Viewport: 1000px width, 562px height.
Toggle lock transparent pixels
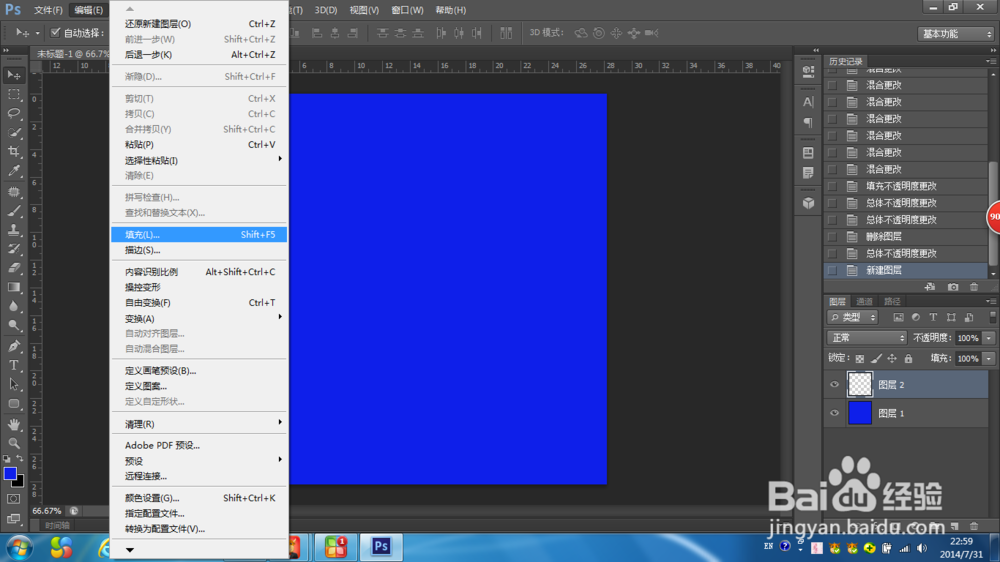click(860, 359)
